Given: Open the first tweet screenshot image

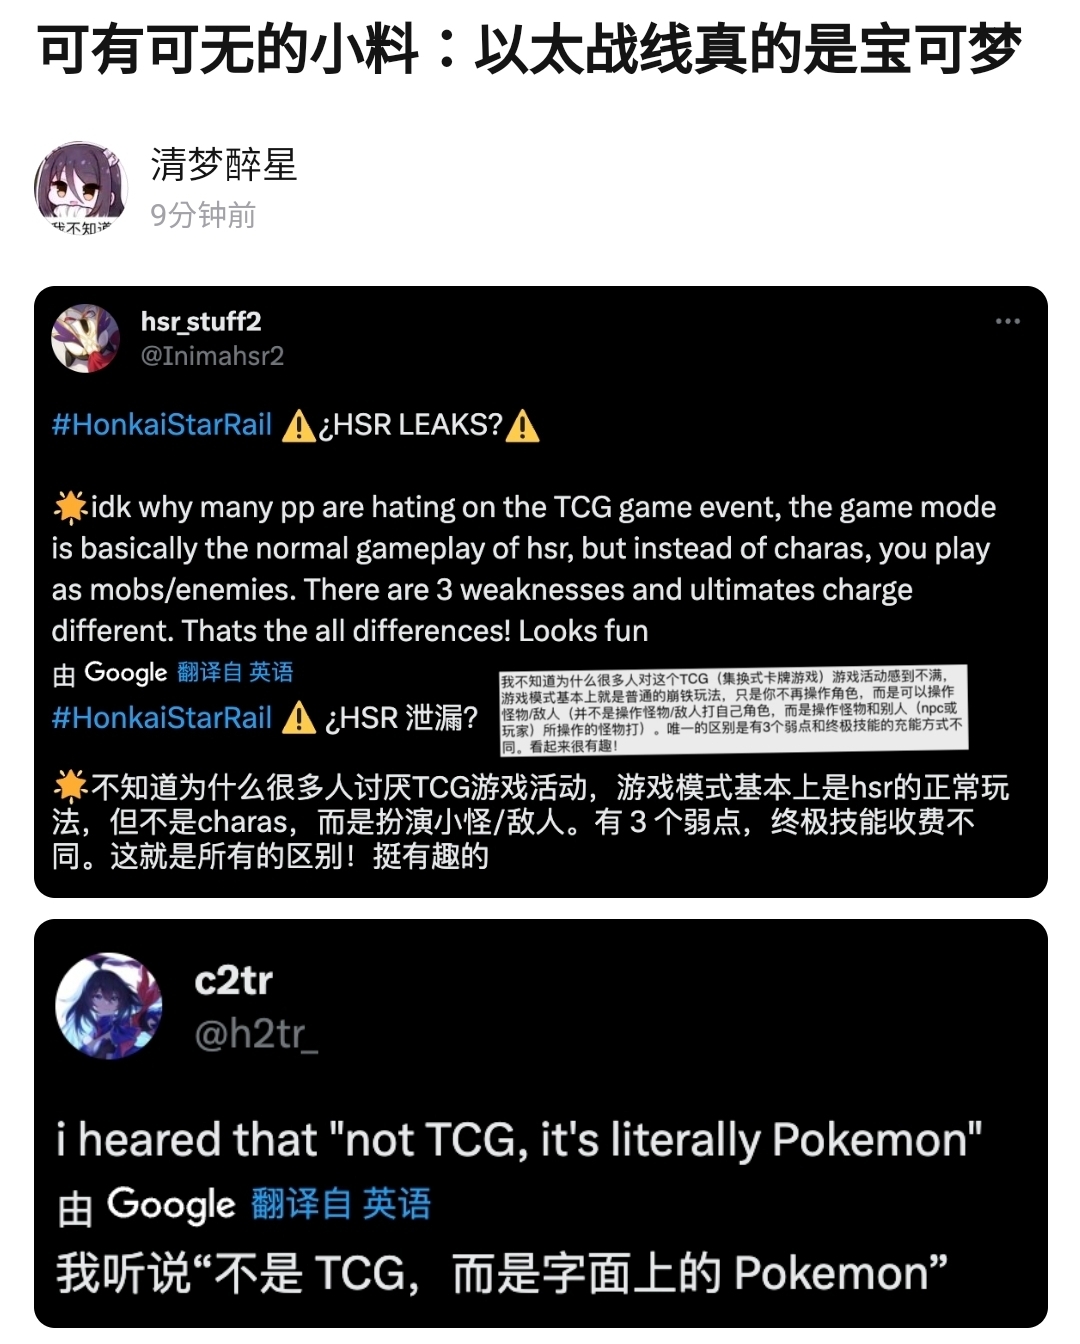Looking at the screenshot, I should [x=541, y=592].
